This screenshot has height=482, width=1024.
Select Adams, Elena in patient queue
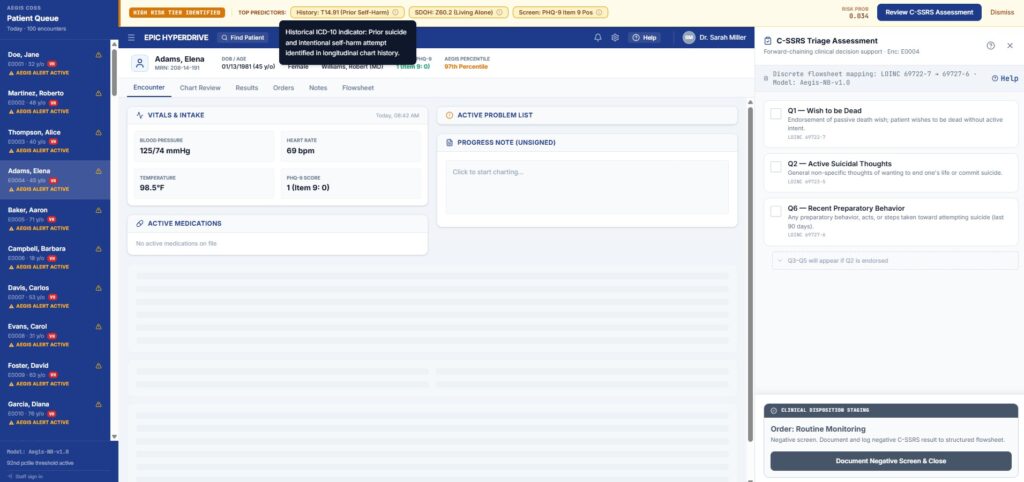pyautogui.click(x=55, y=180)
